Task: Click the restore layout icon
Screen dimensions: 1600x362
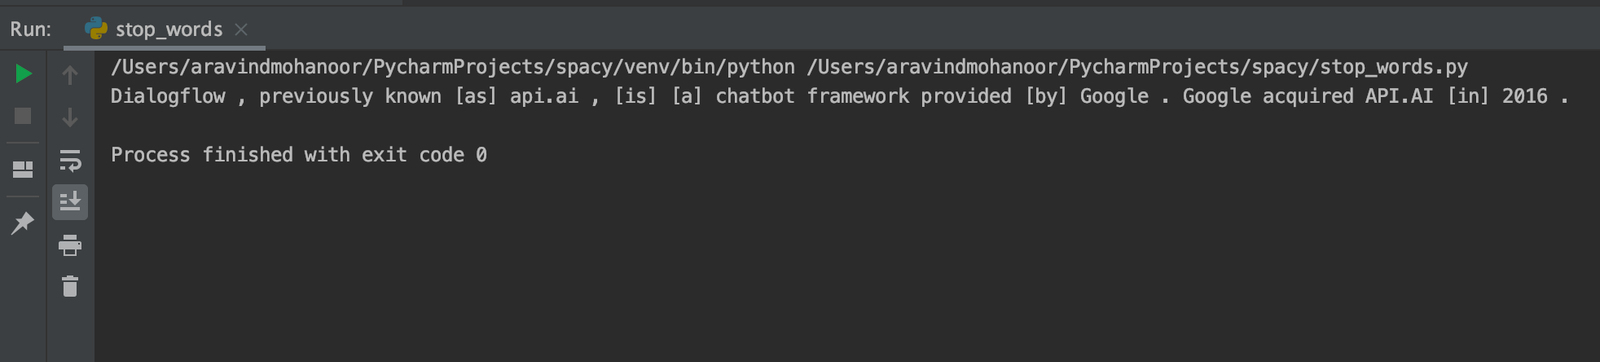Action: 23,169
